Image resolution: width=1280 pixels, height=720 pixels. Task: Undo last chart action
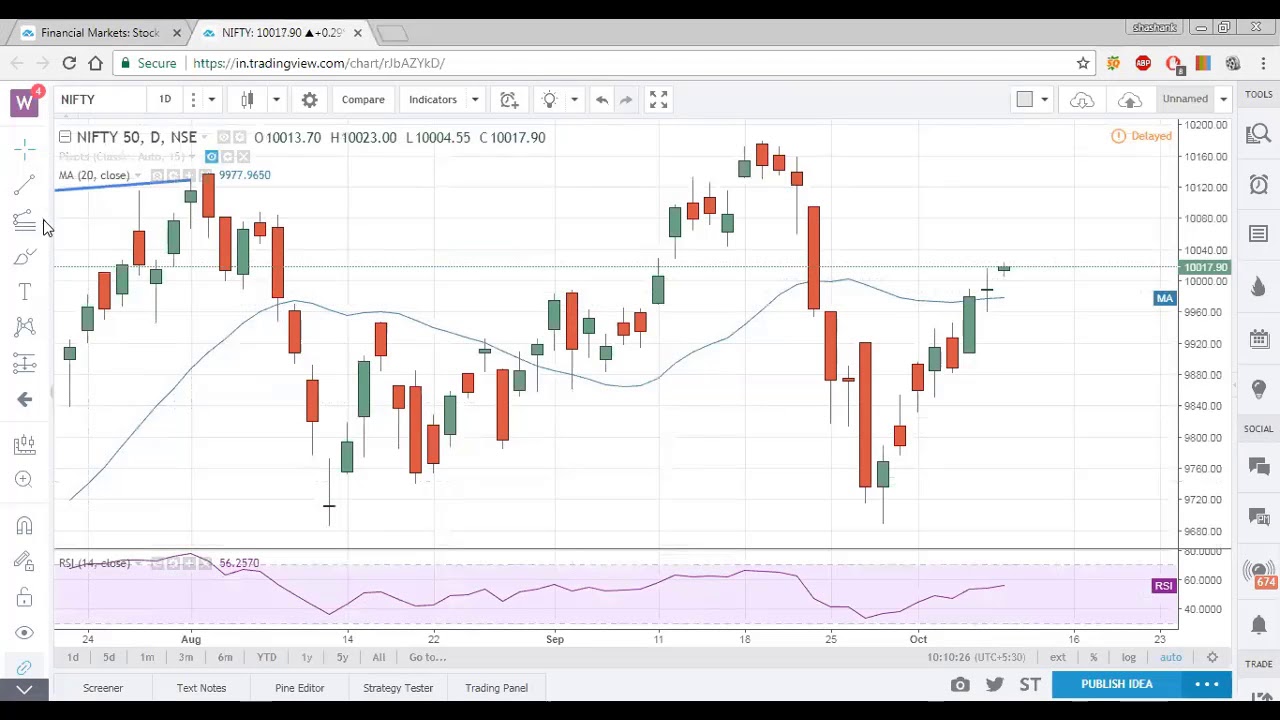(601, 99)
